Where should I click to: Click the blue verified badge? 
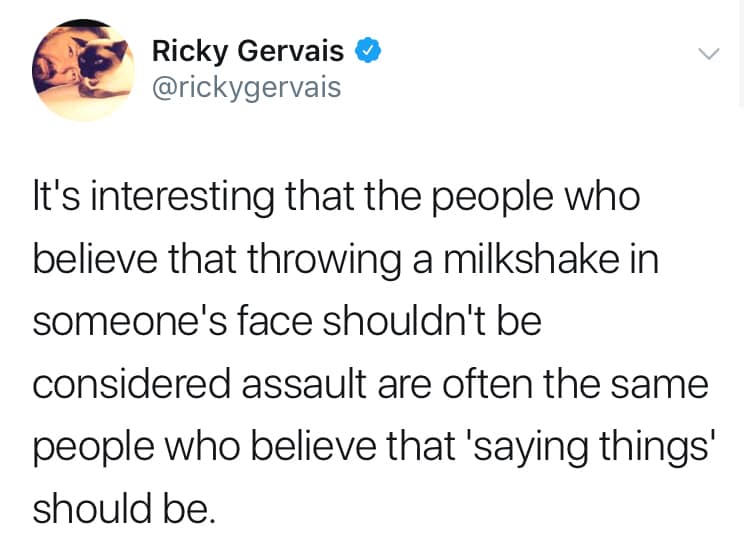[367, 50]
